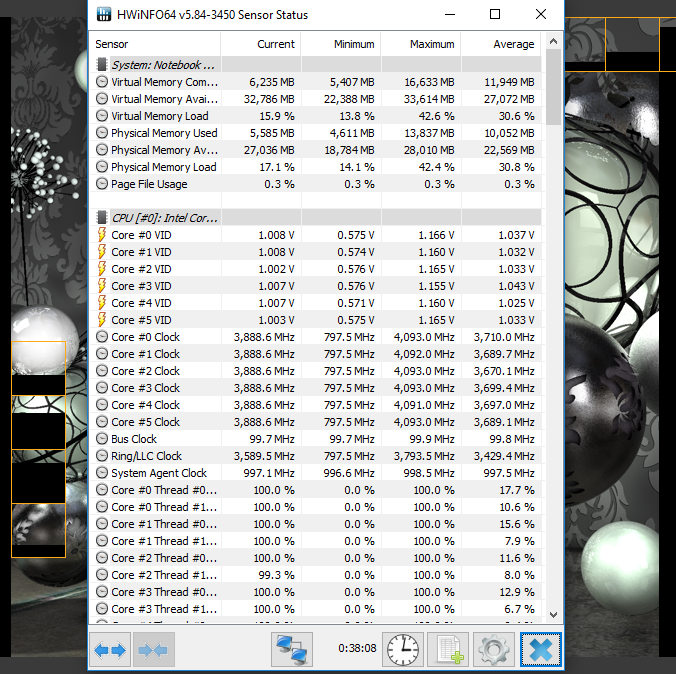Click the 16,633 MB maximum value
676x674 pixels.
(429, 82)
